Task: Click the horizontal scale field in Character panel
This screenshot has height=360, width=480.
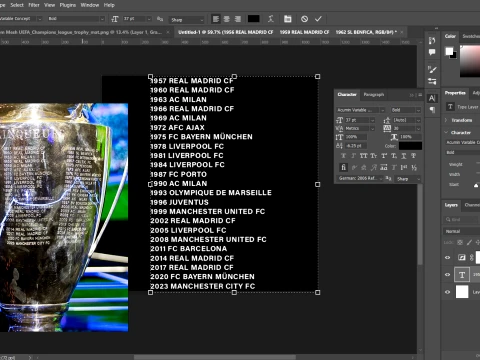Action: click(410, 137)
